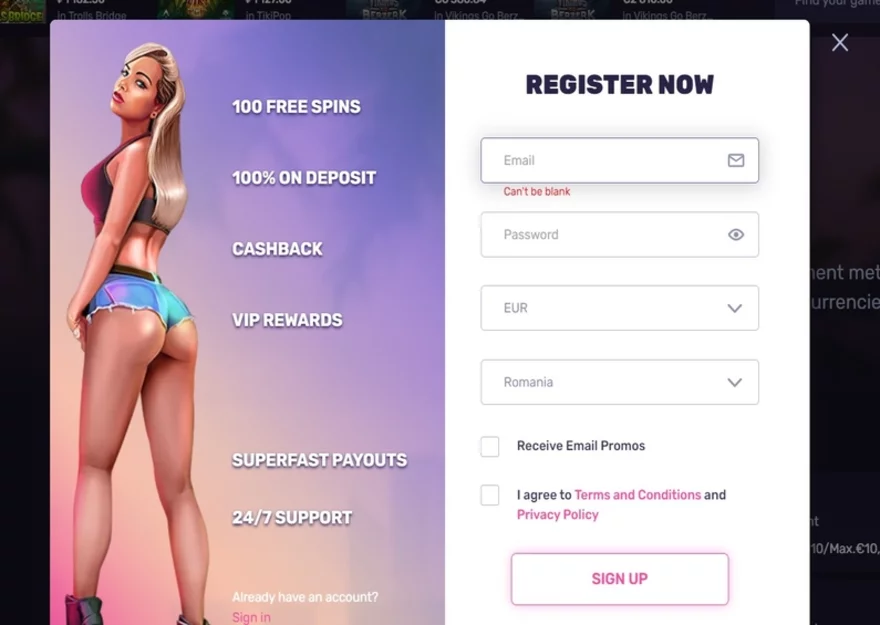880x625 pixels.
Task: Focus the Email input field
Action: [x=620, y=160]
